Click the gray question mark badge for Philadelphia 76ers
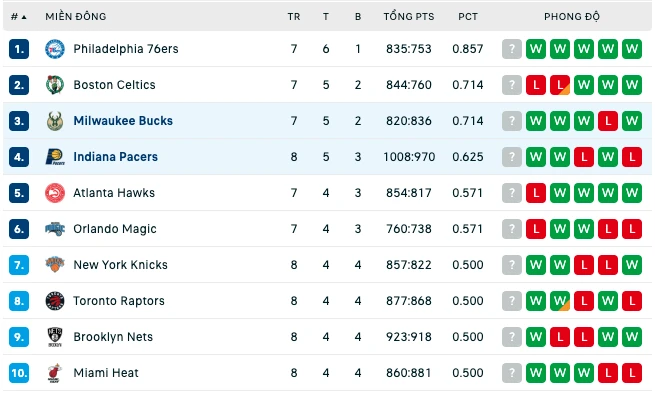 512,49
